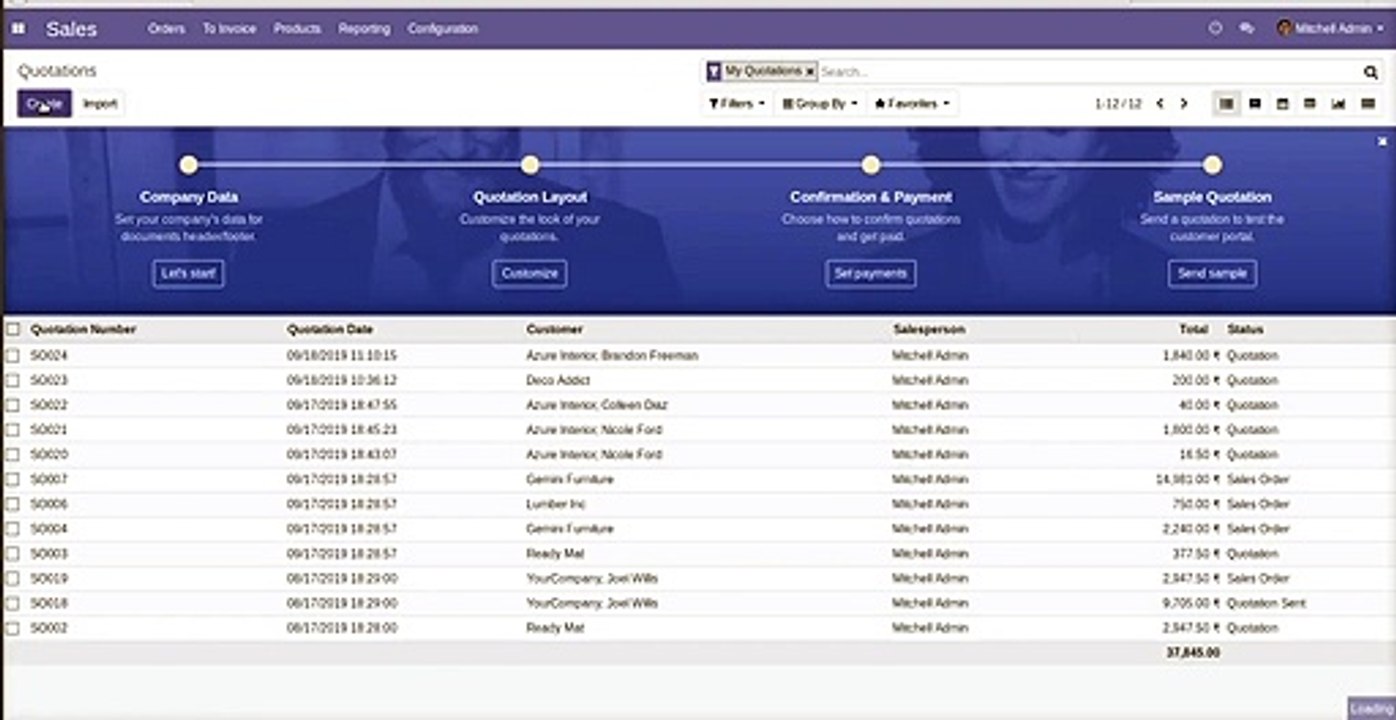1396x720 pixels.
Task: Switch to pivot view
Action: (x=1309, y=104)
